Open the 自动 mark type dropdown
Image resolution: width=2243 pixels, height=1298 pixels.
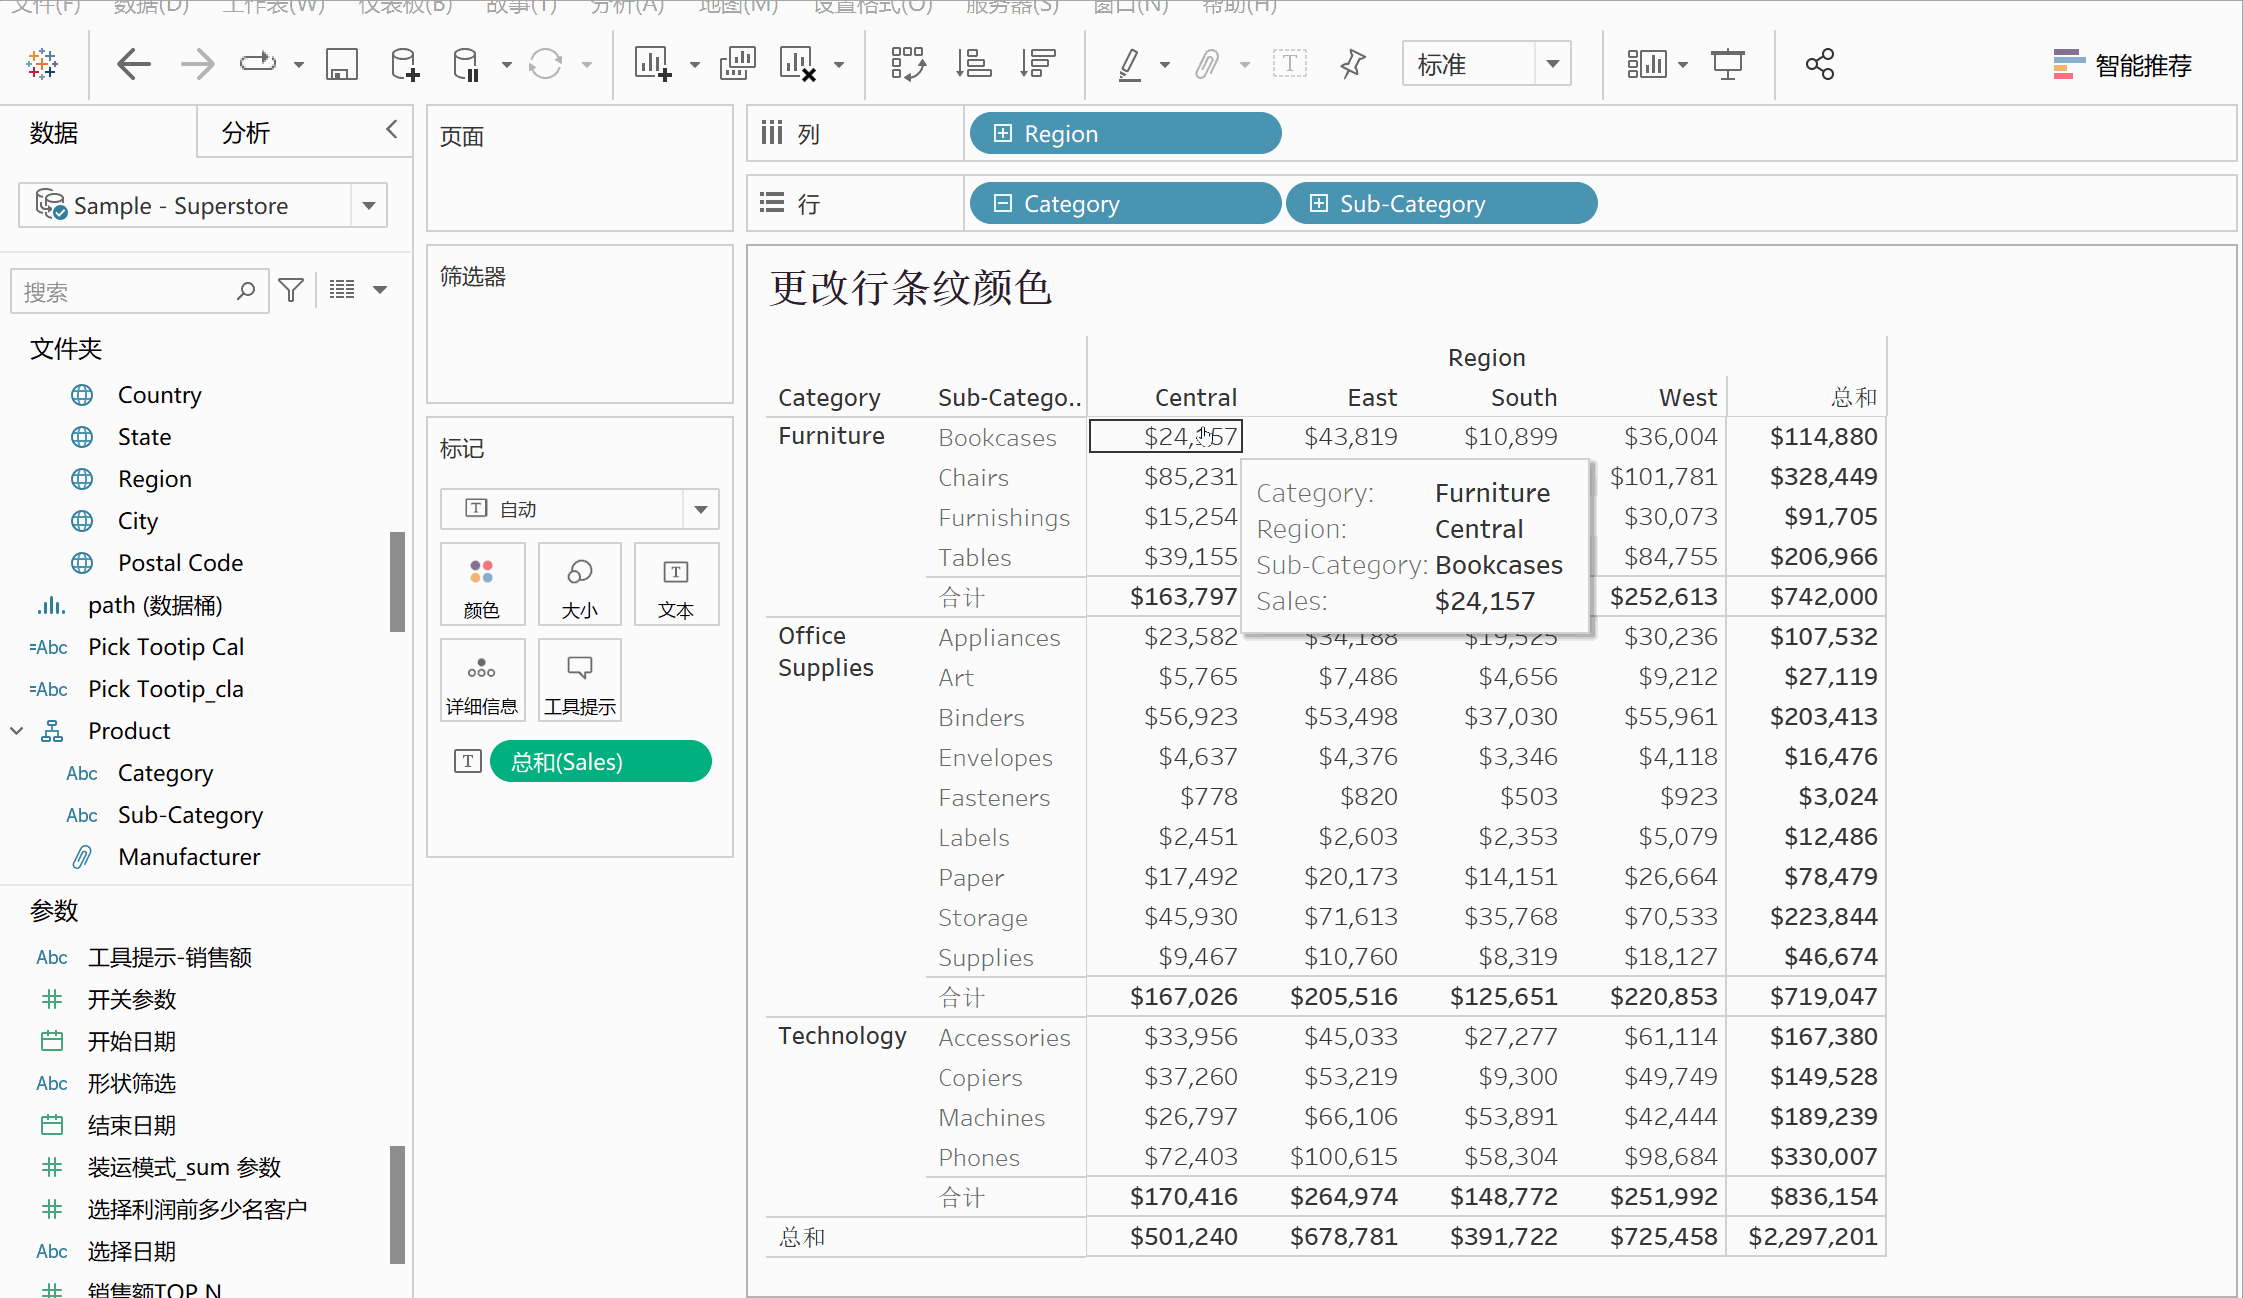[701, 509]
